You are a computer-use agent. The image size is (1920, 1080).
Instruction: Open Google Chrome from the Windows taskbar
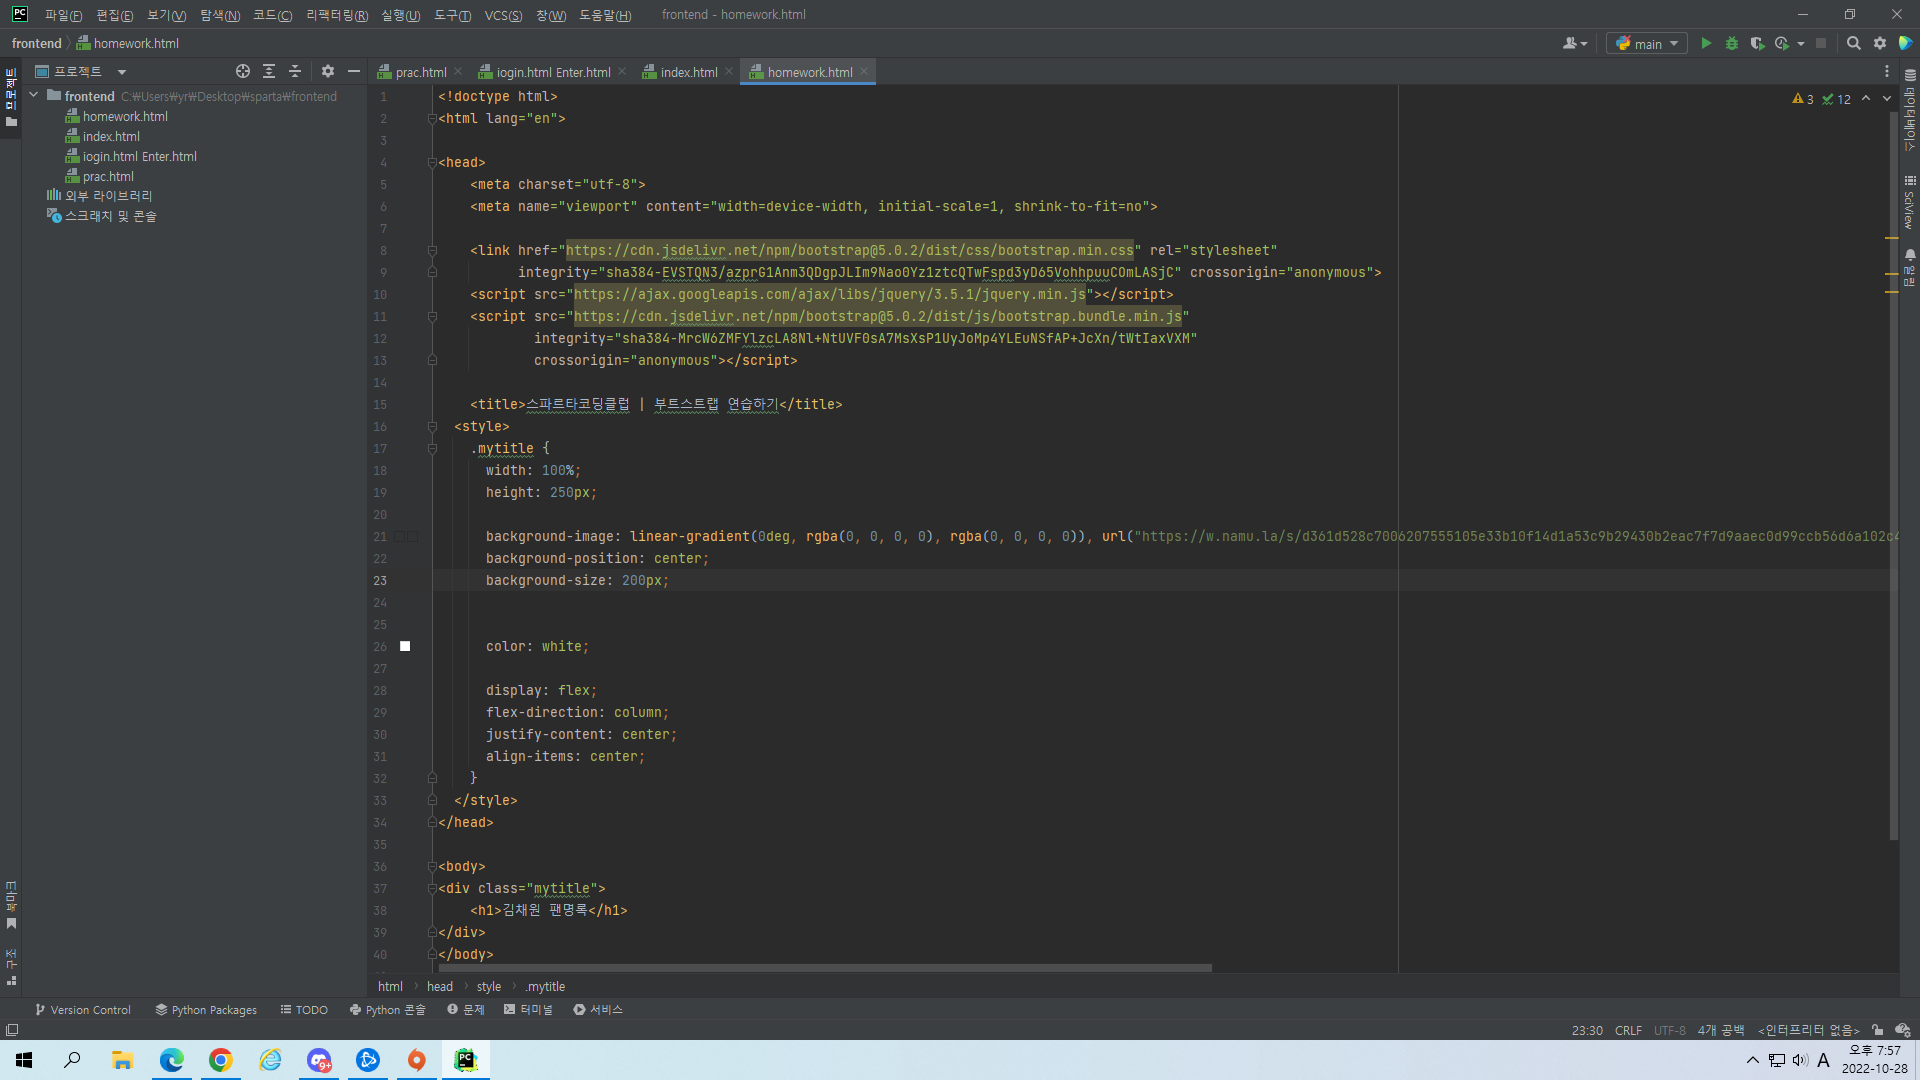[x=221, y=1060]
